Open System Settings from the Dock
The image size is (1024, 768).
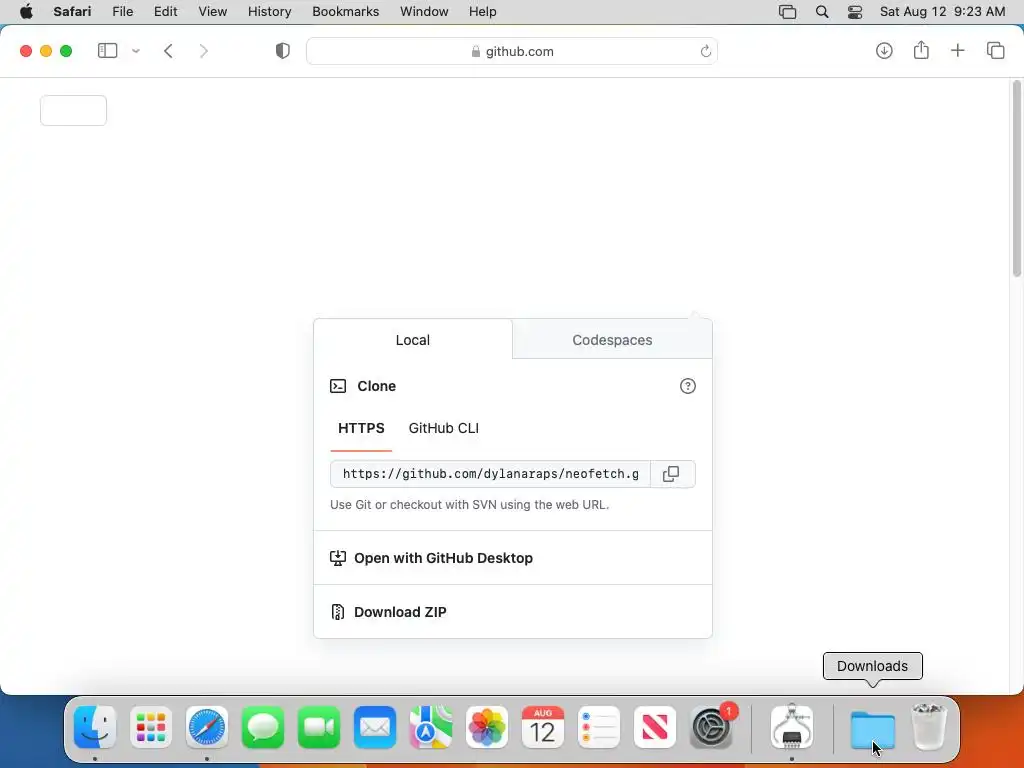pos(711,728)
